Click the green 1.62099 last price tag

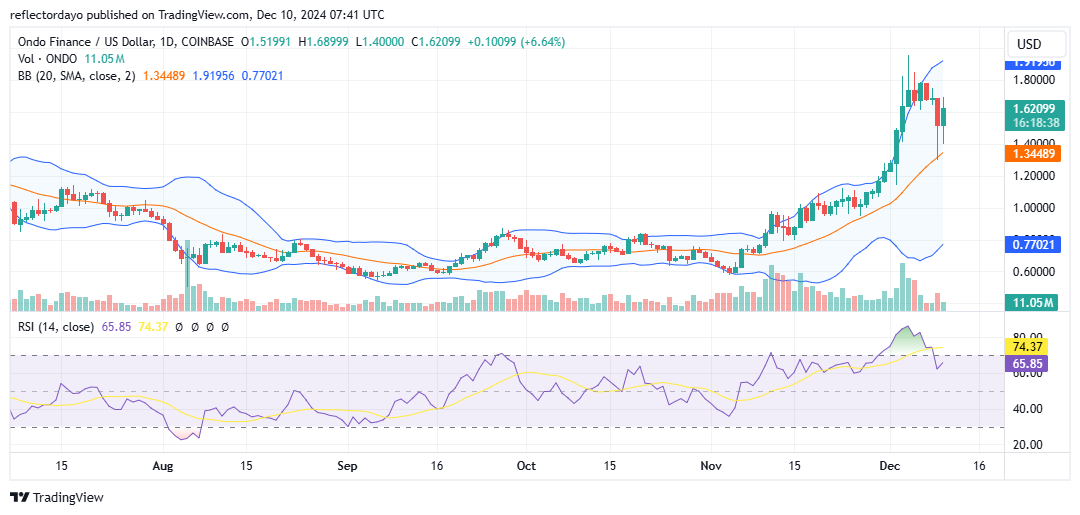1035,107
